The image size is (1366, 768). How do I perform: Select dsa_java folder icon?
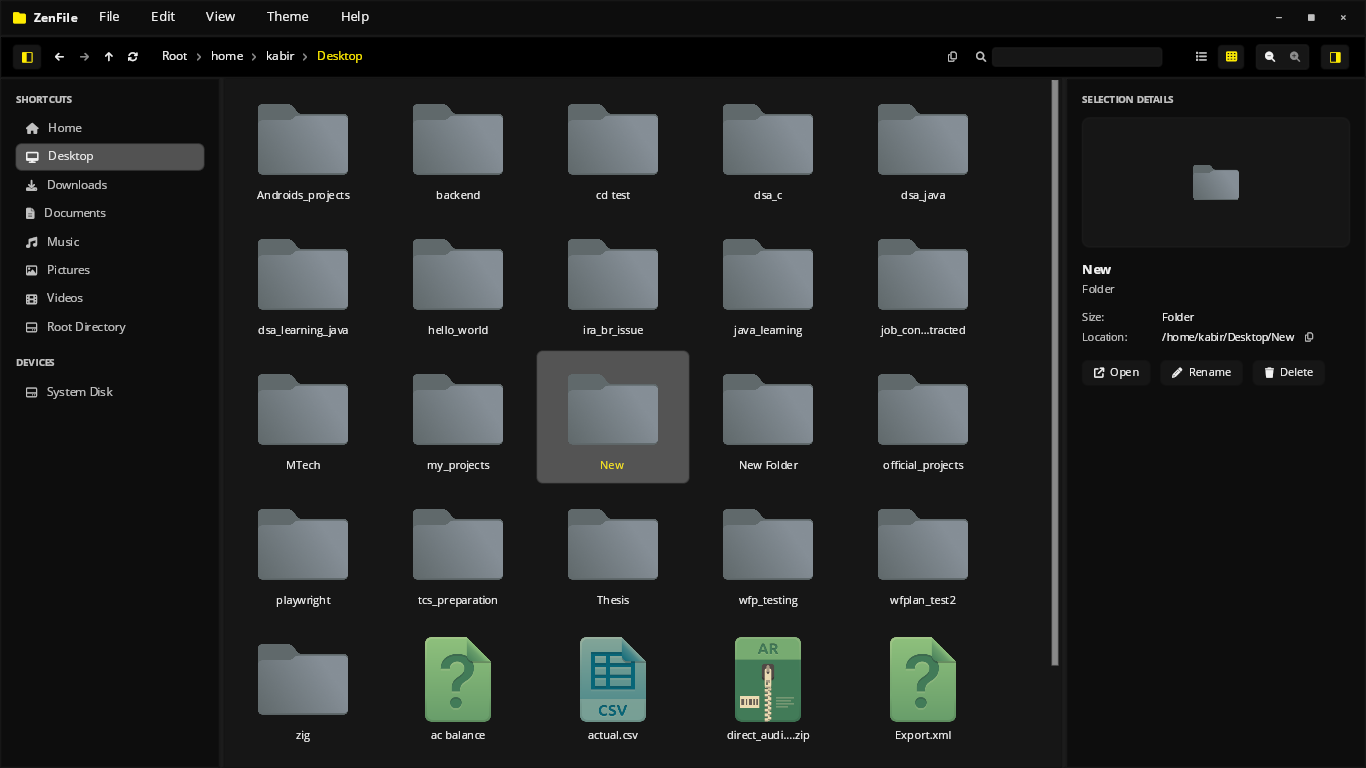pos(923,140)
